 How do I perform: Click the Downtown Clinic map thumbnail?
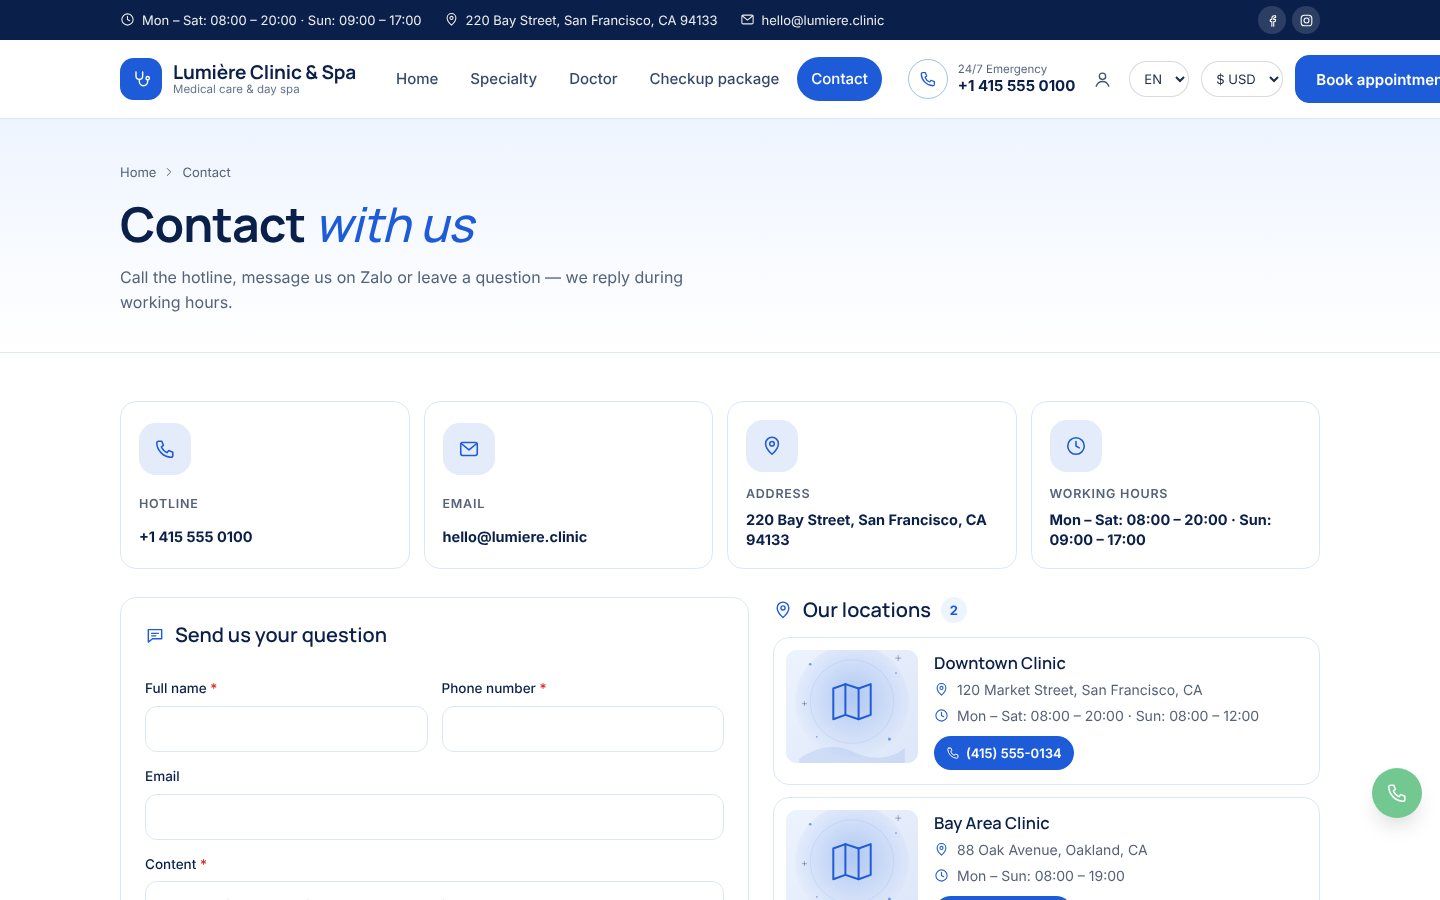(x=852, y=707)
